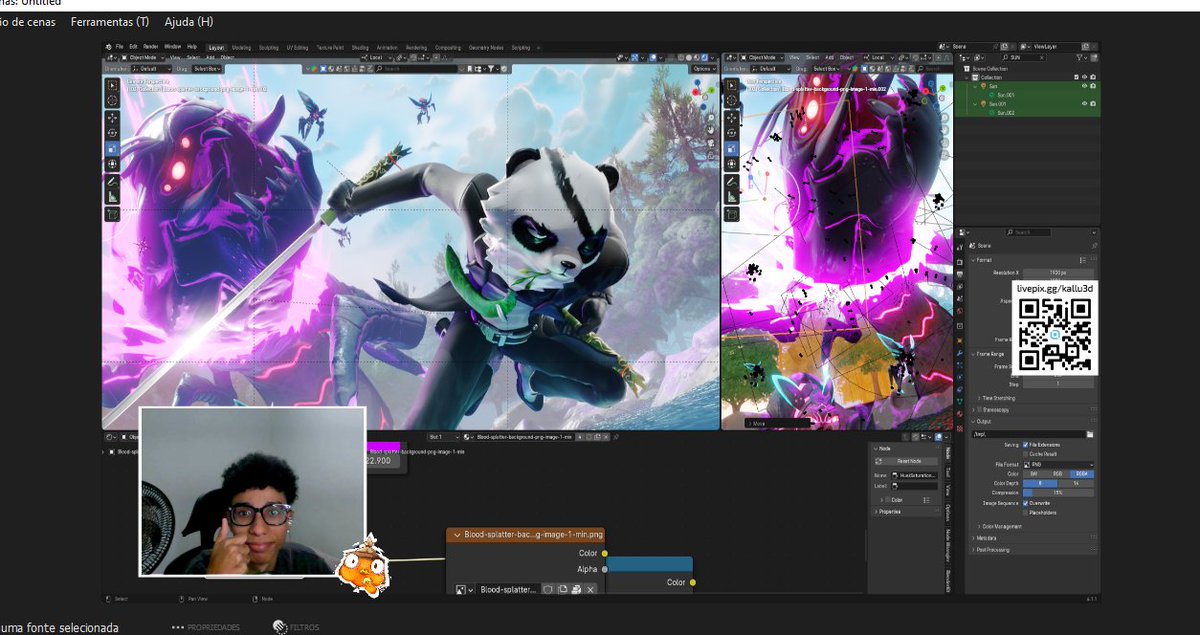Select the RGB color mode button

tap(1057, 474)
